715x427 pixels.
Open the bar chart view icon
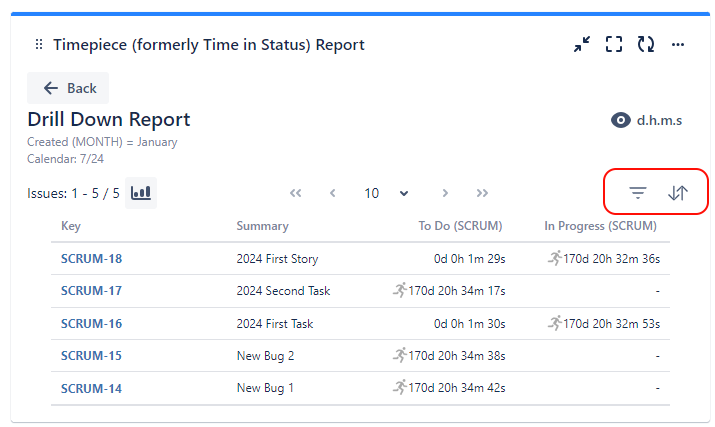[141, 193]
